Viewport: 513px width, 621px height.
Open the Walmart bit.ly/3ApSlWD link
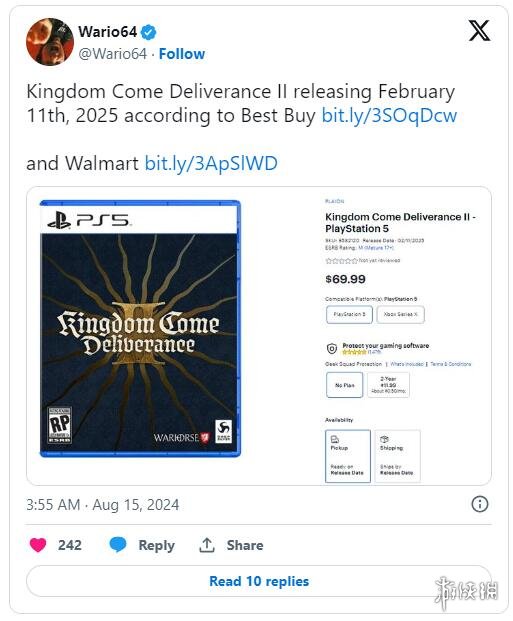[211, 163]
